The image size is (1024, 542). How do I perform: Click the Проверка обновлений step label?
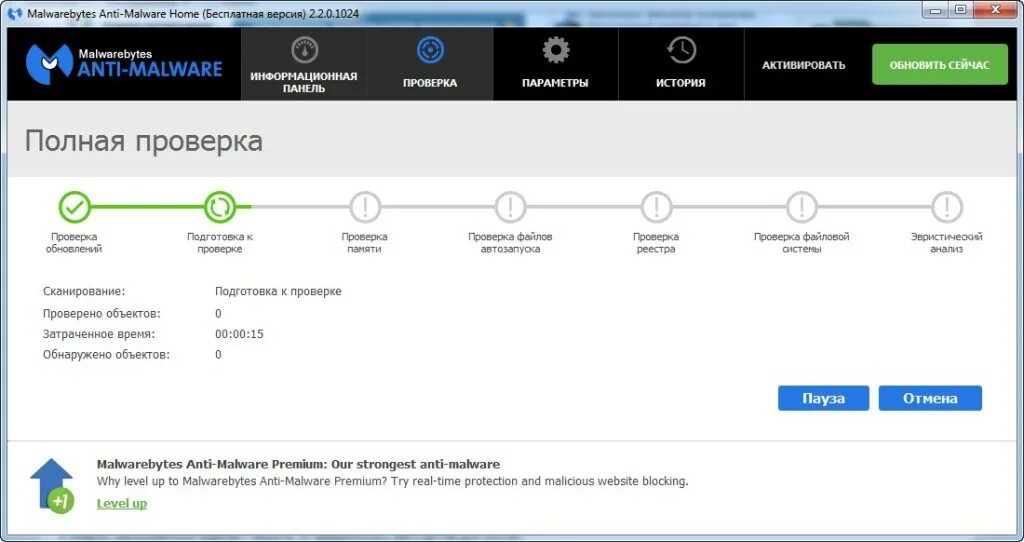point(74,242)
